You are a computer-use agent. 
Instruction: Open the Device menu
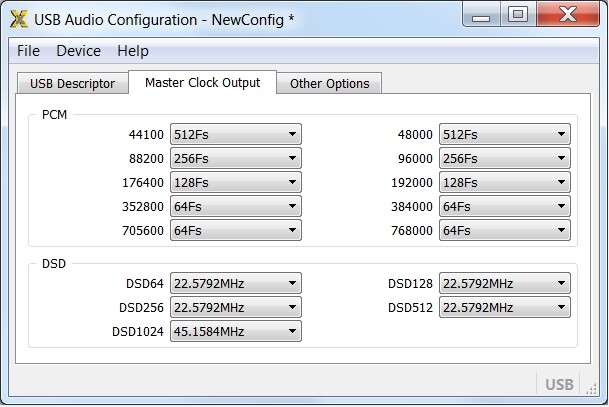coord(78,51)
